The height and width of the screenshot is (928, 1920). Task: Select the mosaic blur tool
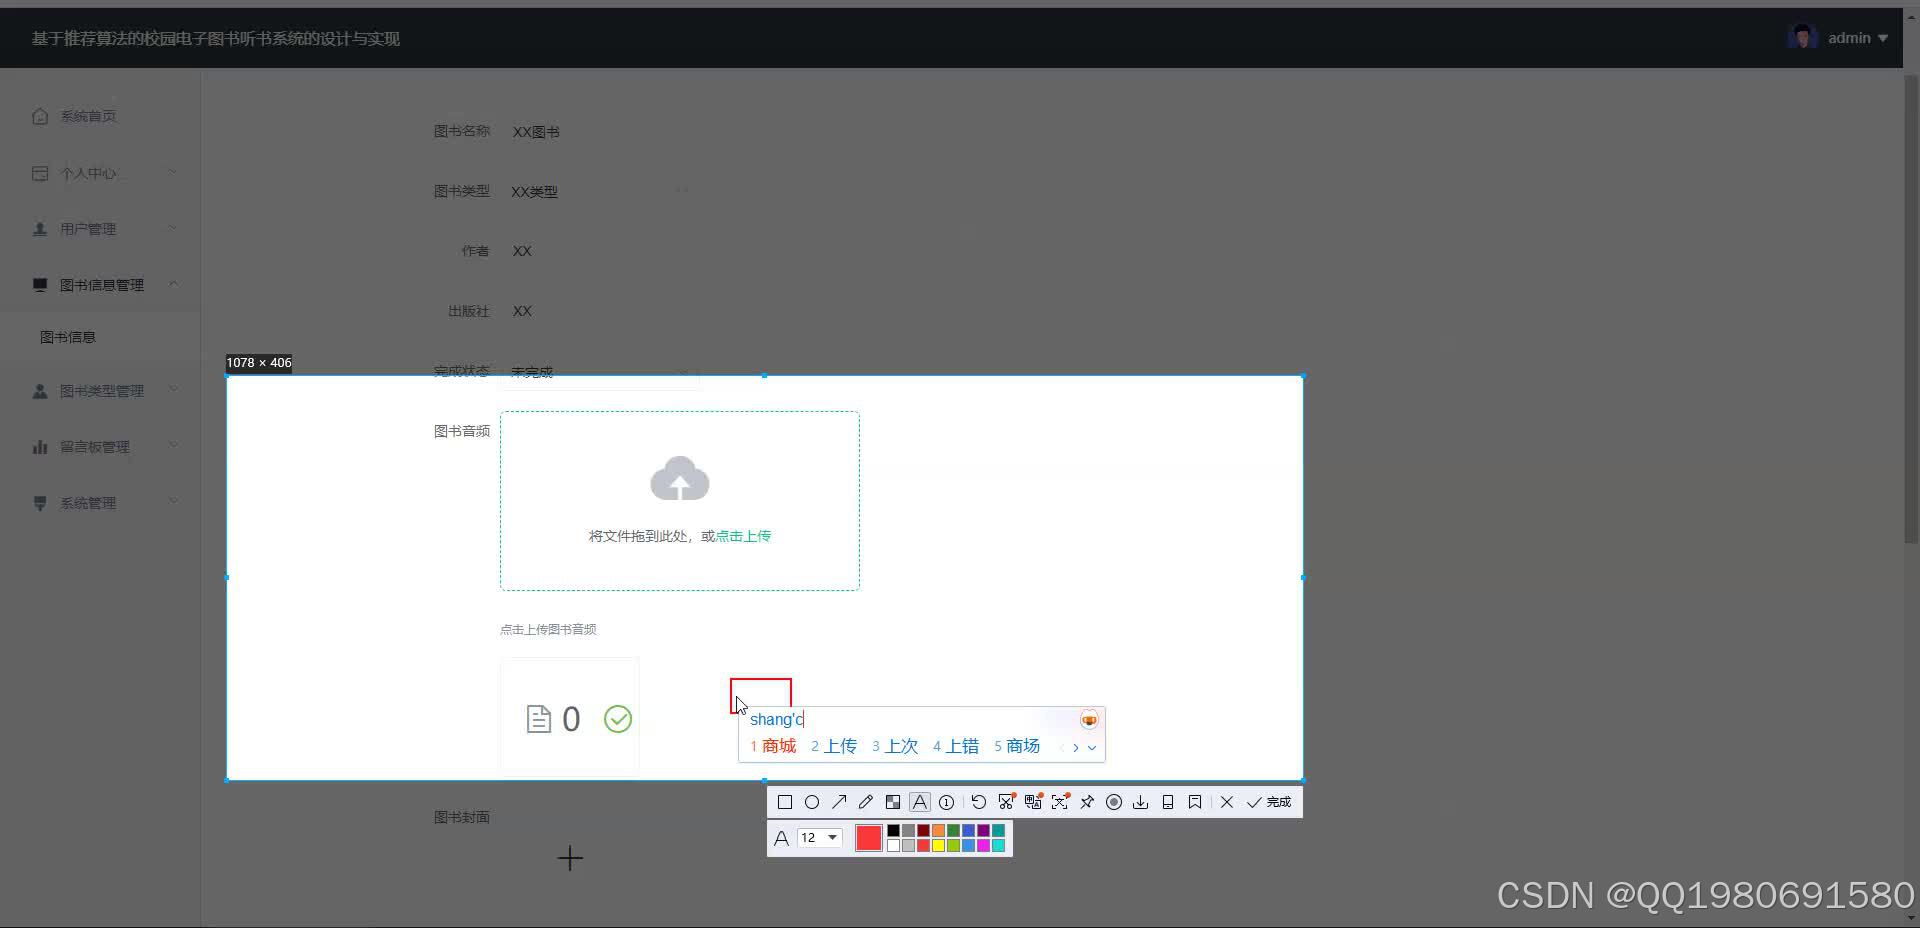click(893, 802)
